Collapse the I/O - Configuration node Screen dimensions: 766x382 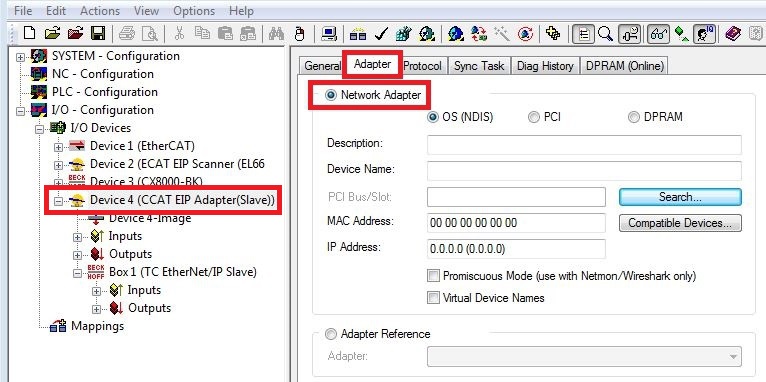[20, 111]
